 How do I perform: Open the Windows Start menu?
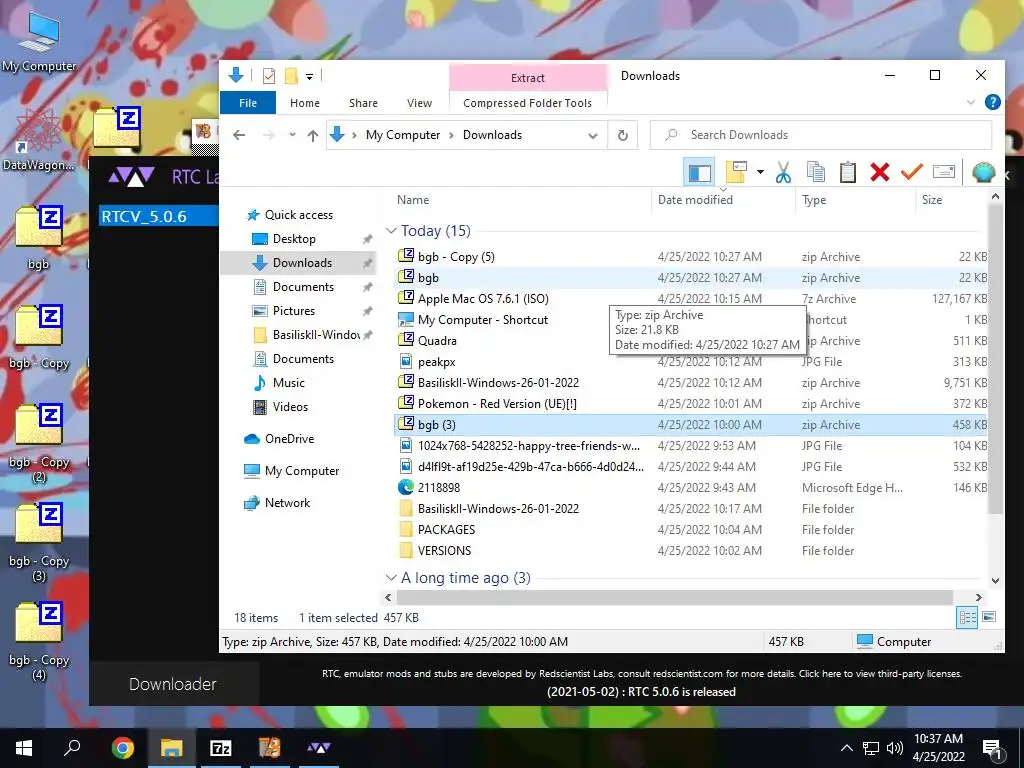coord(24,748)
